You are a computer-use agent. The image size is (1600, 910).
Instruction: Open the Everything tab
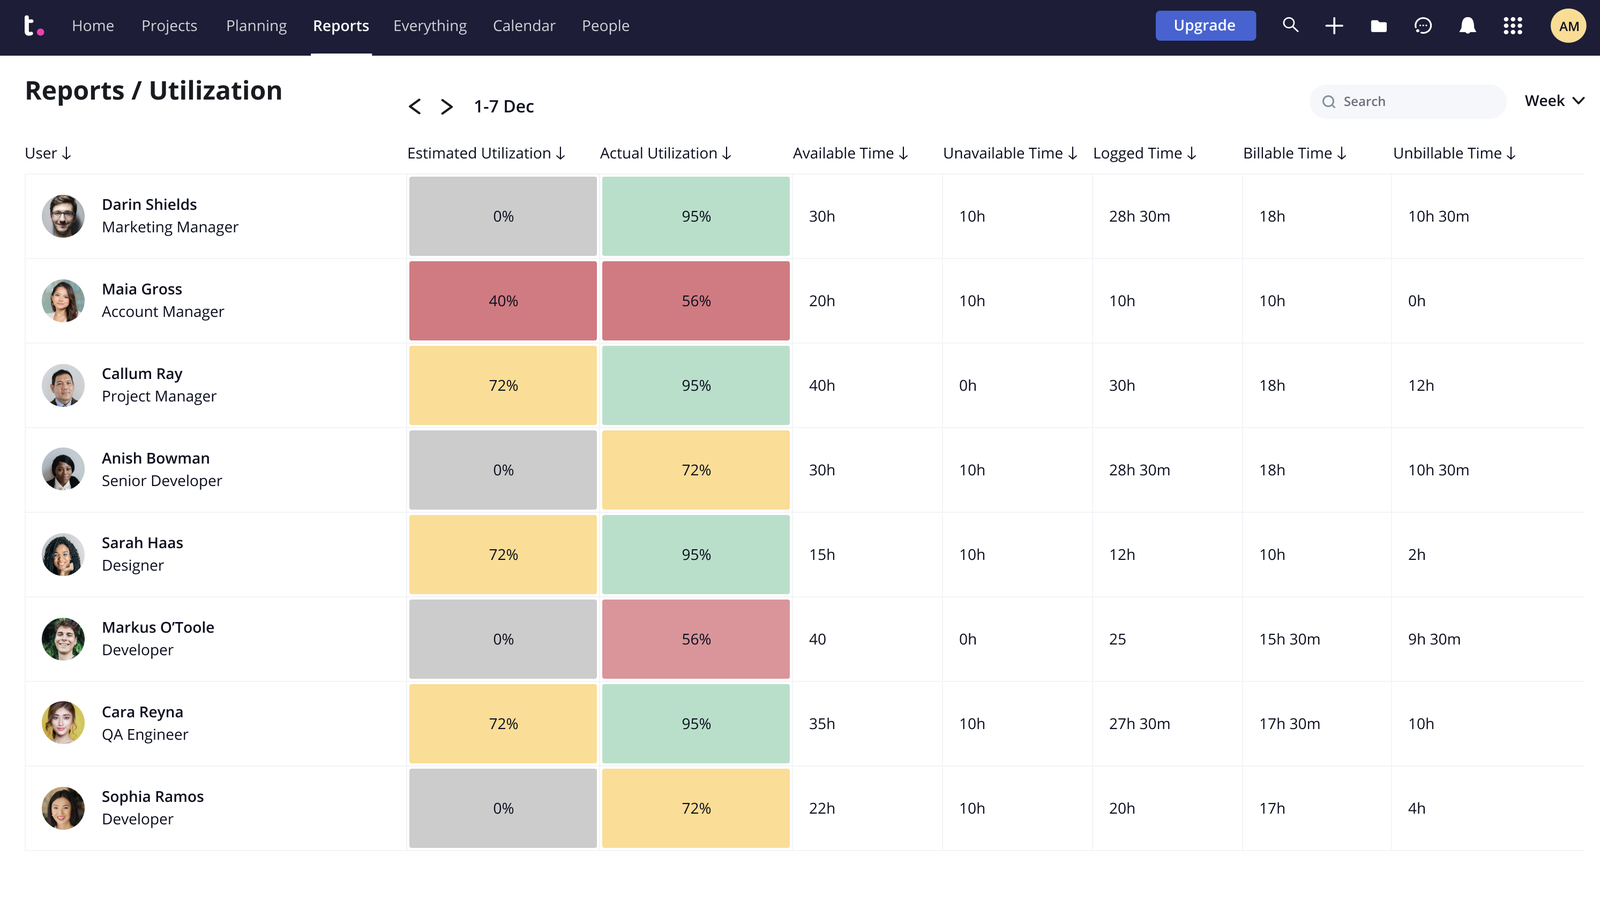430,26
